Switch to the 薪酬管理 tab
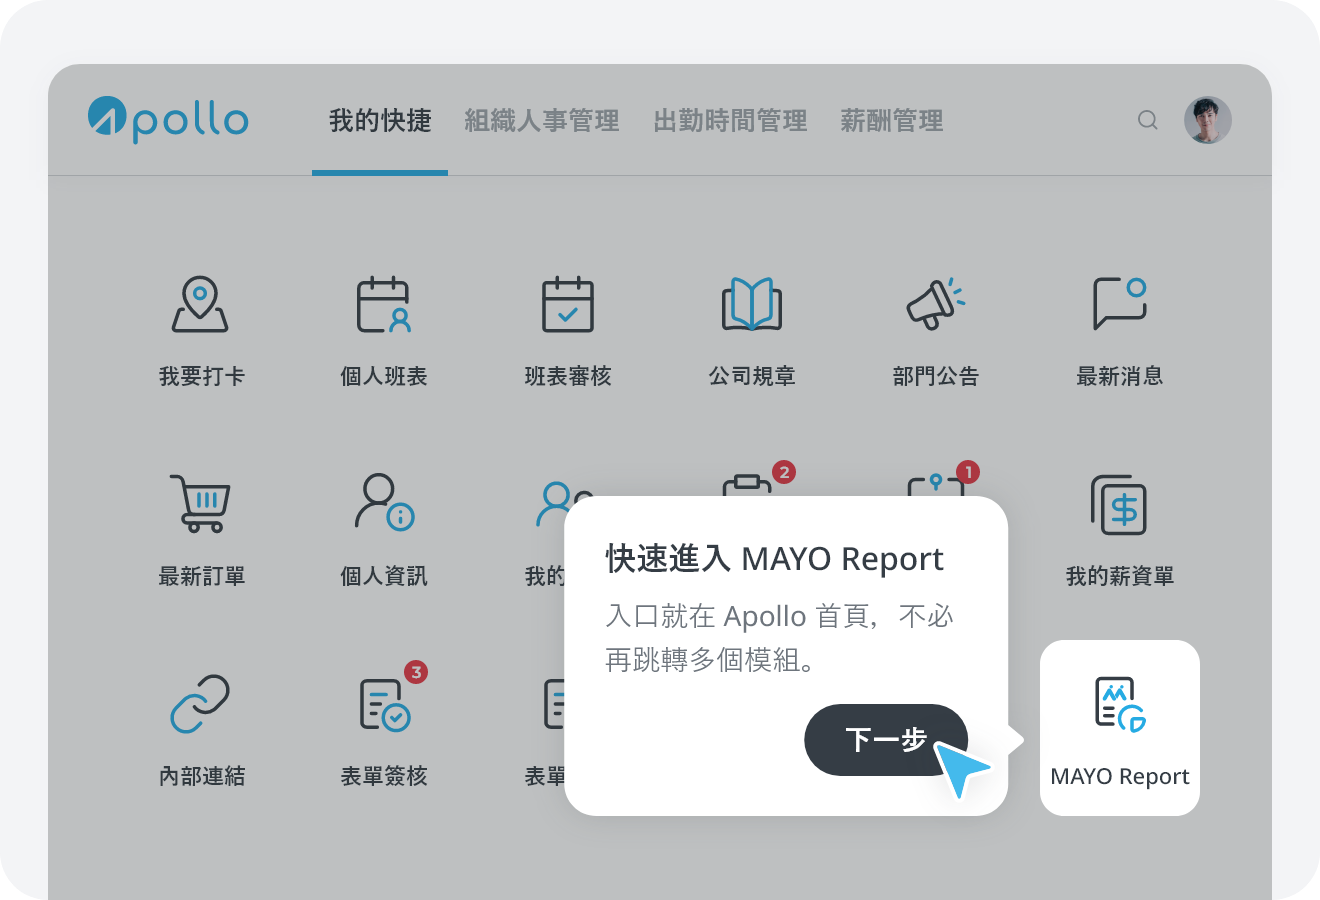1320x900 pixels. 892,121
